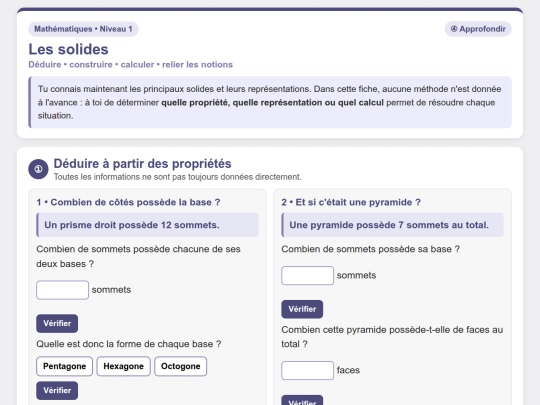This screenshot has height=405, width=540.
Task: Click the subtitle "Déduire • construire • calculer • relier les notions"
Action: pos(131,65)
